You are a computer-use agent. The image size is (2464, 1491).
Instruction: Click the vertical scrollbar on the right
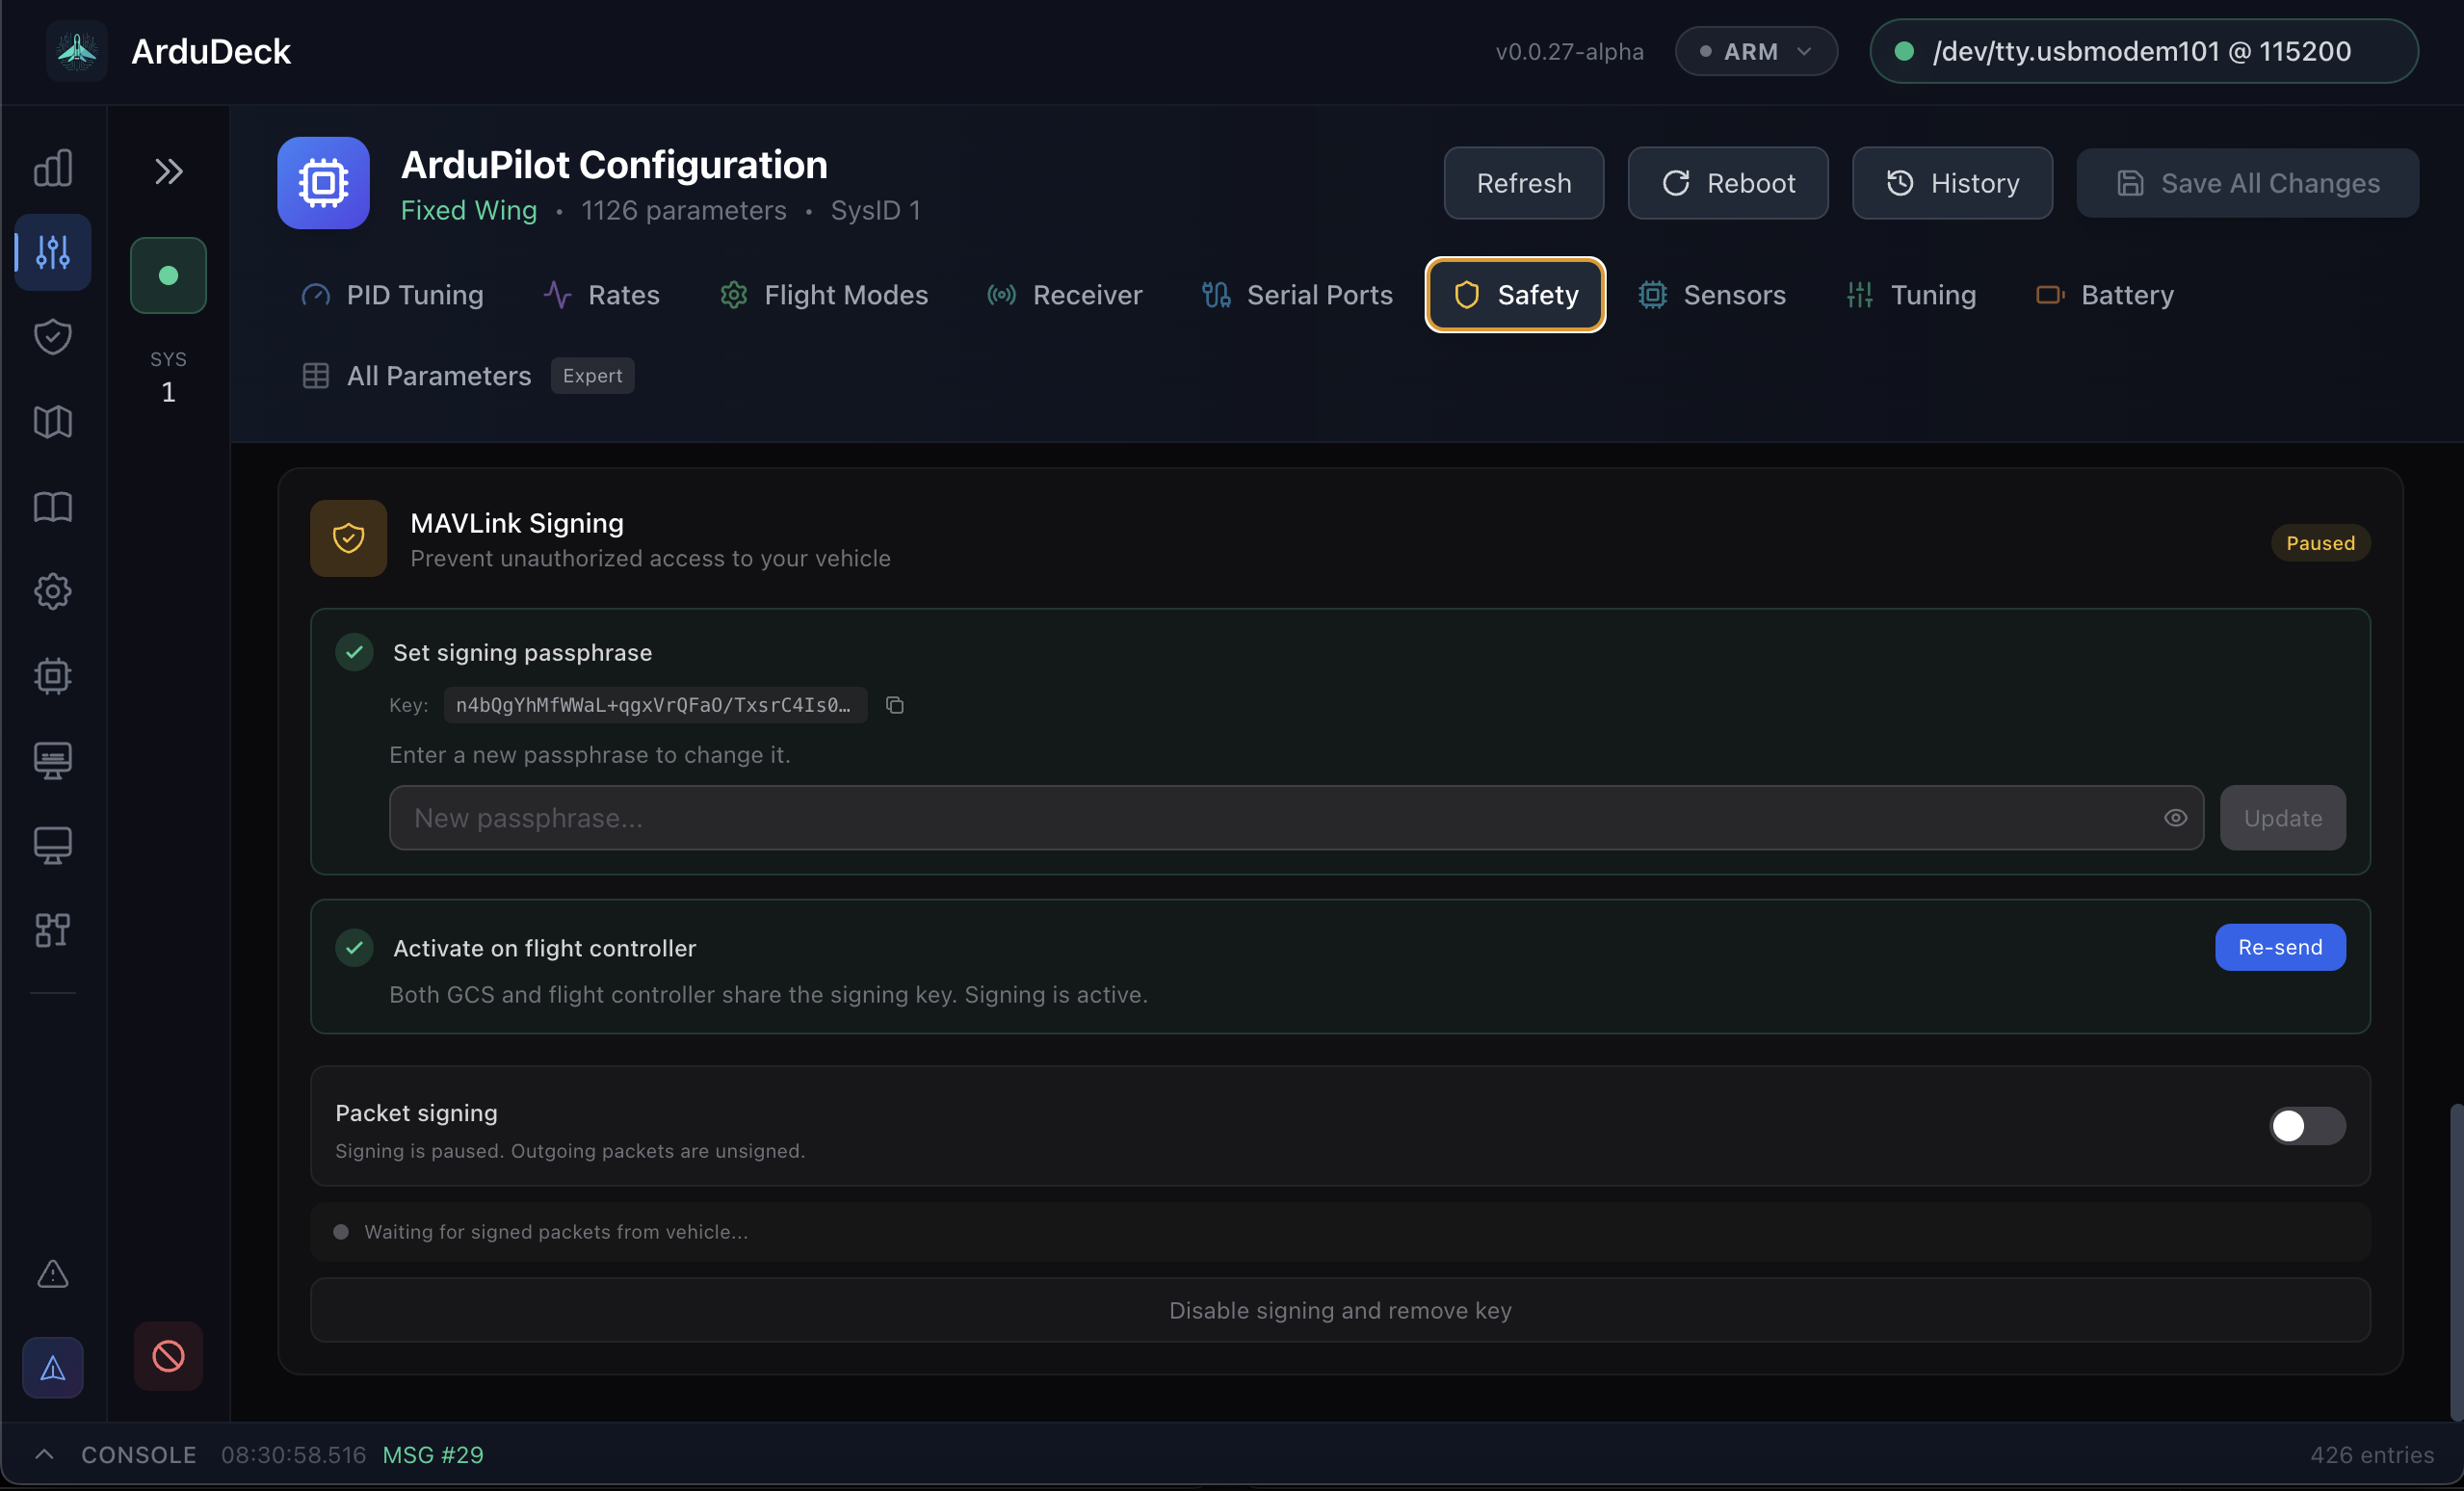click(2456, 1260)
